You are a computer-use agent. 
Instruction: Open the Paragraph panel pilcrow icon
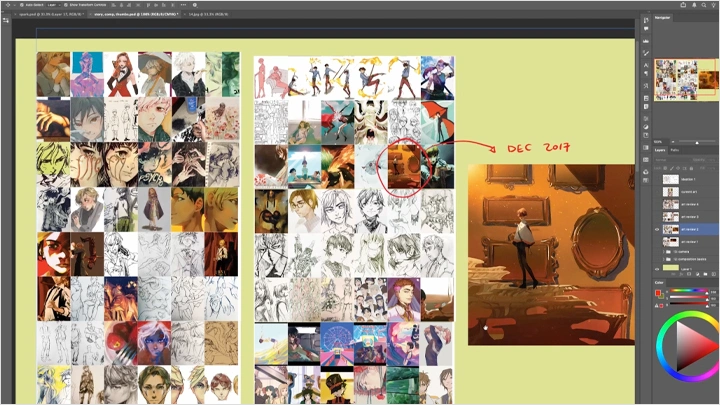coord(646,73)
